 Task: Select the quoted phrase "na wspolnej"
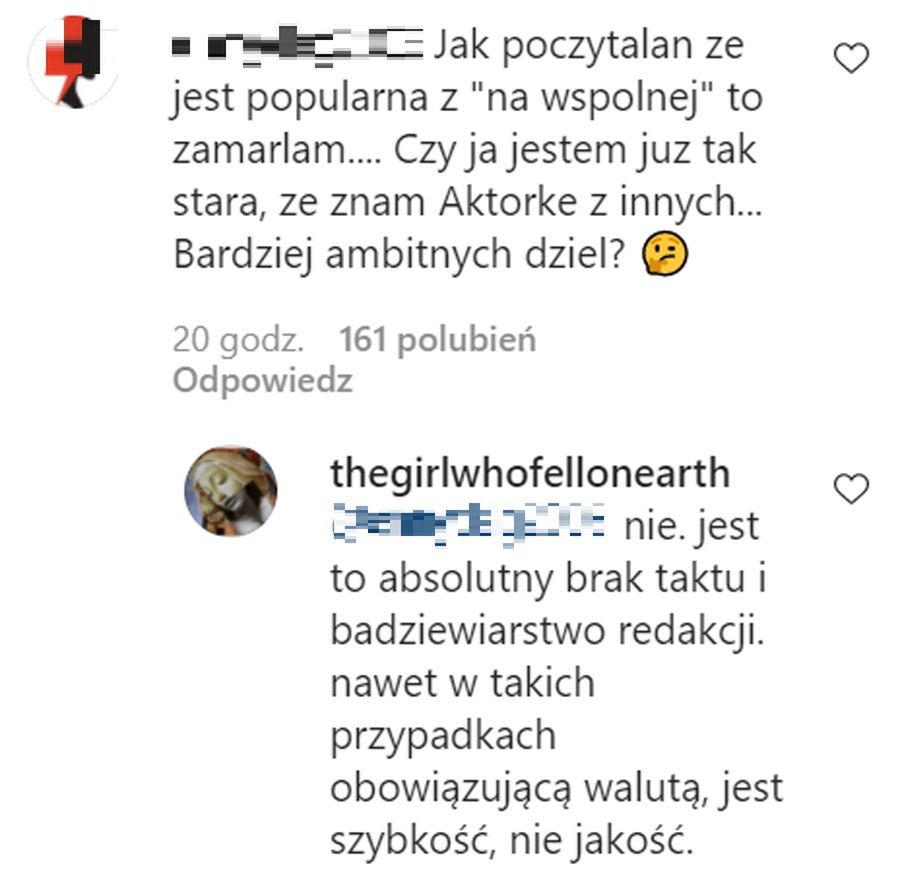594,97
